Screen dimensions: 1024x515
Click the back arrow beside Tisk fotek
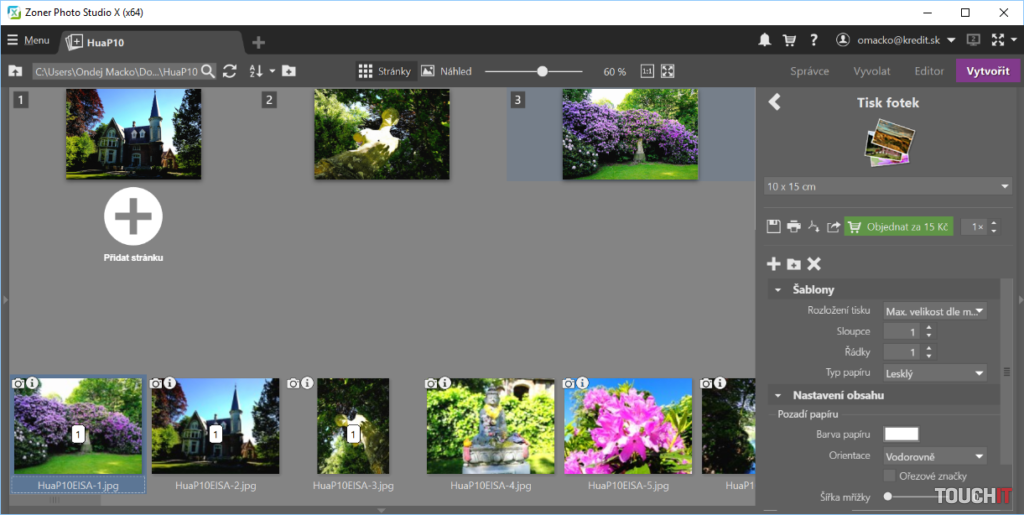click(774, 102)
